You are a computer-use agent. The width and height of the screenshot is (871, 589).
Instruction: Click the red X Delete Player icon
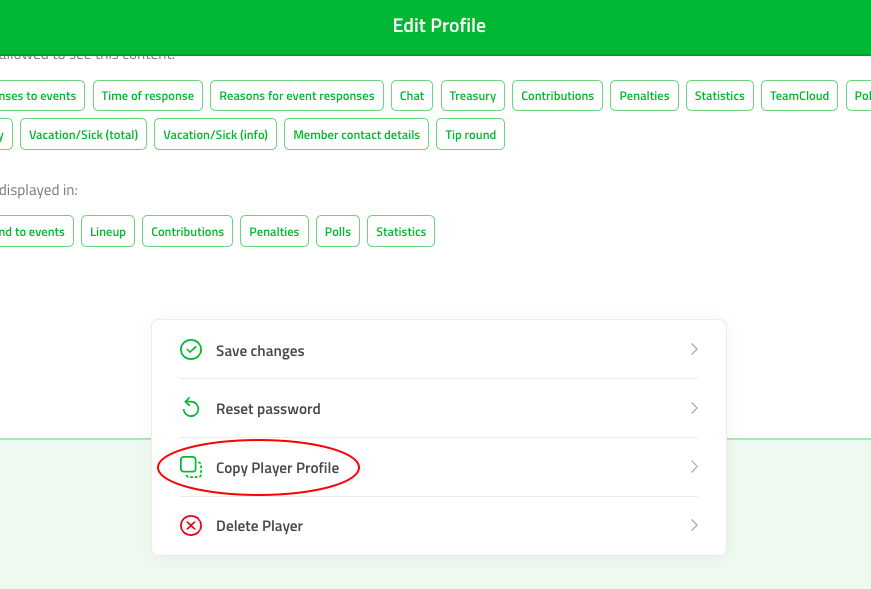[191, 525]
